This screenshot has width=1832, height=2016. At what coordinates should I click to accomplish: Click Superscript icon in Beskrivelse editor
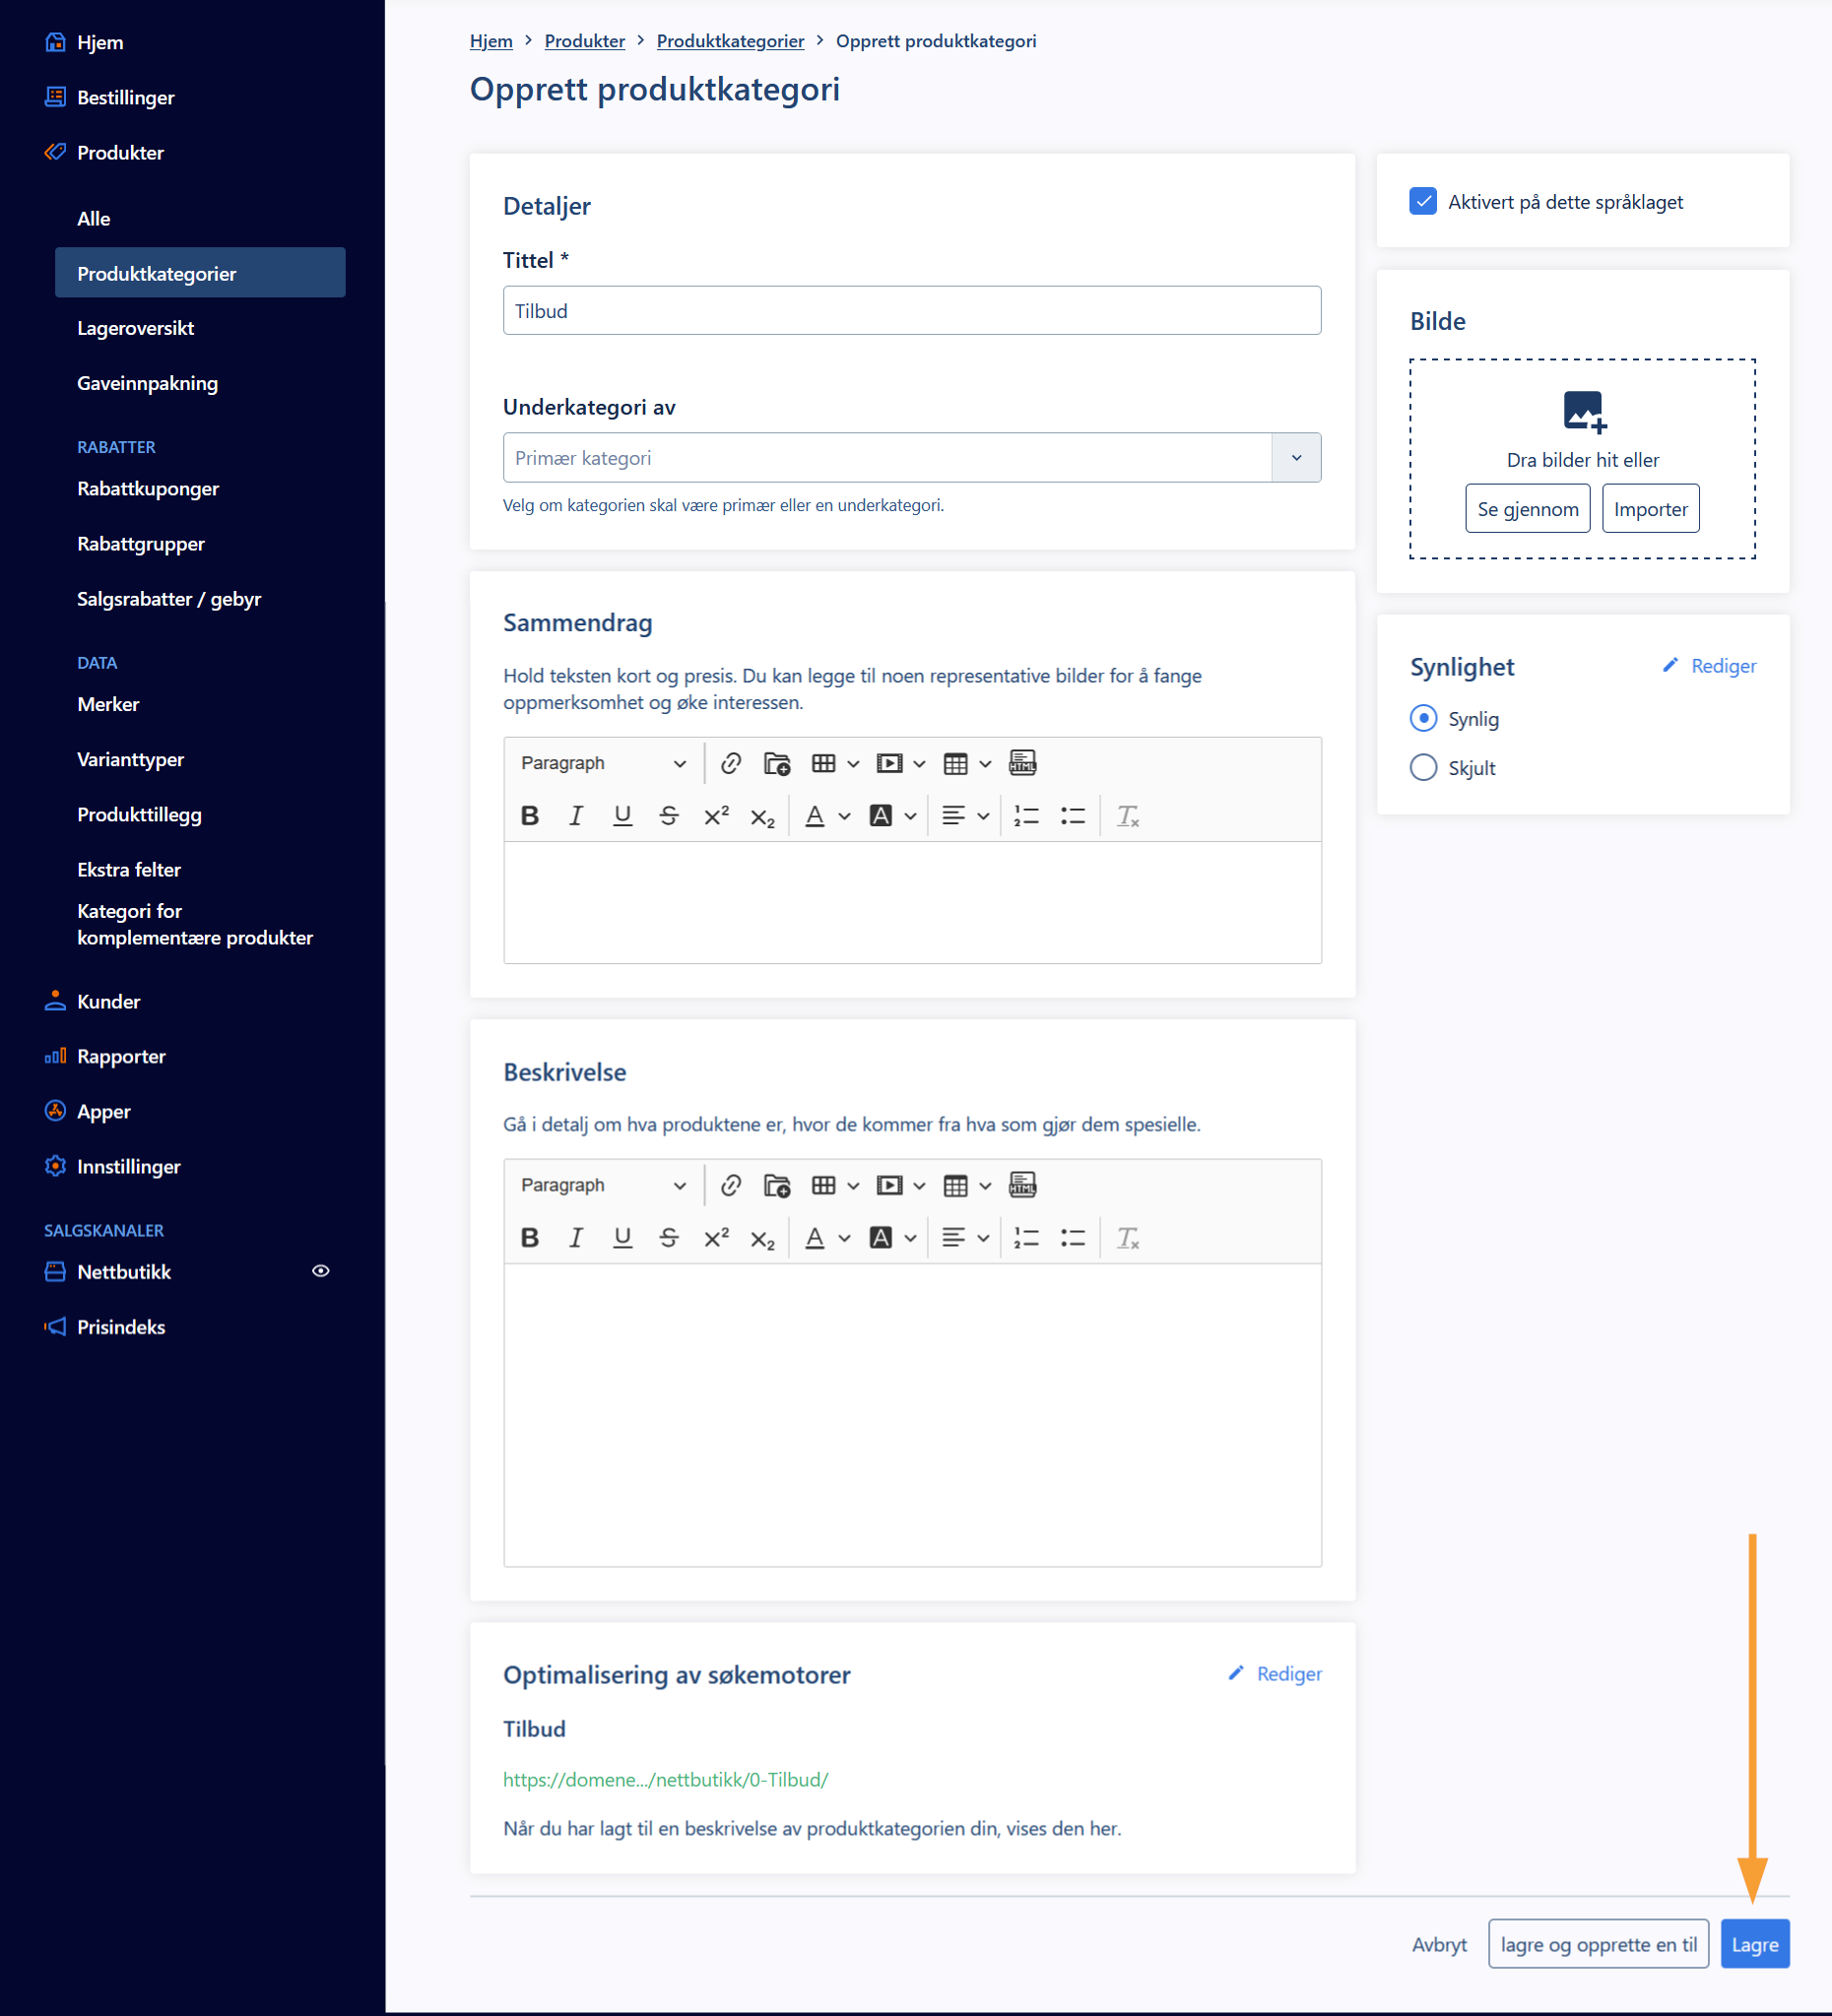click(x=716, y=1238)
